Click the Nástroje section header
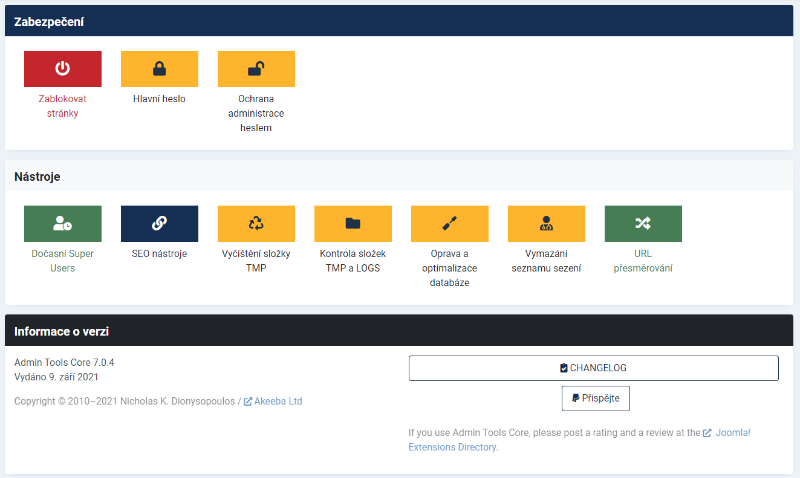 click(x=38, y=177)
